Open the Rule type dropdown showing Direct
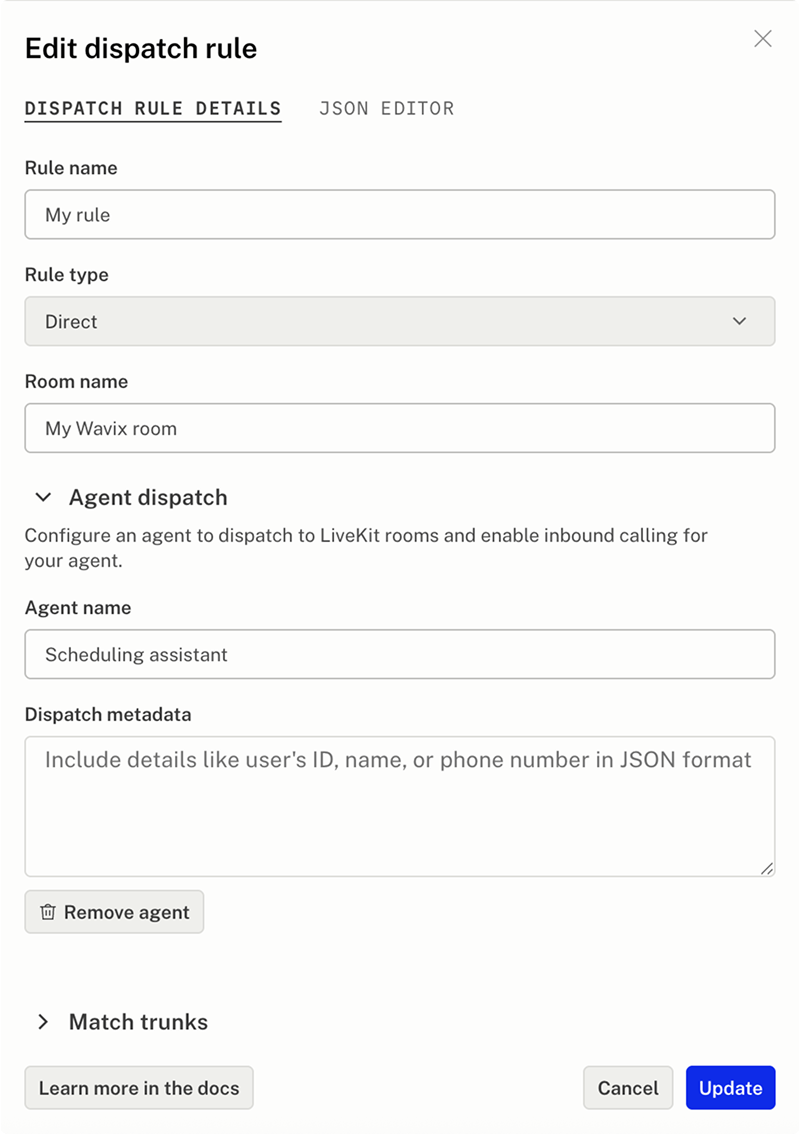Viewport: 800px width, 1134px height. [x=399, y=321]
